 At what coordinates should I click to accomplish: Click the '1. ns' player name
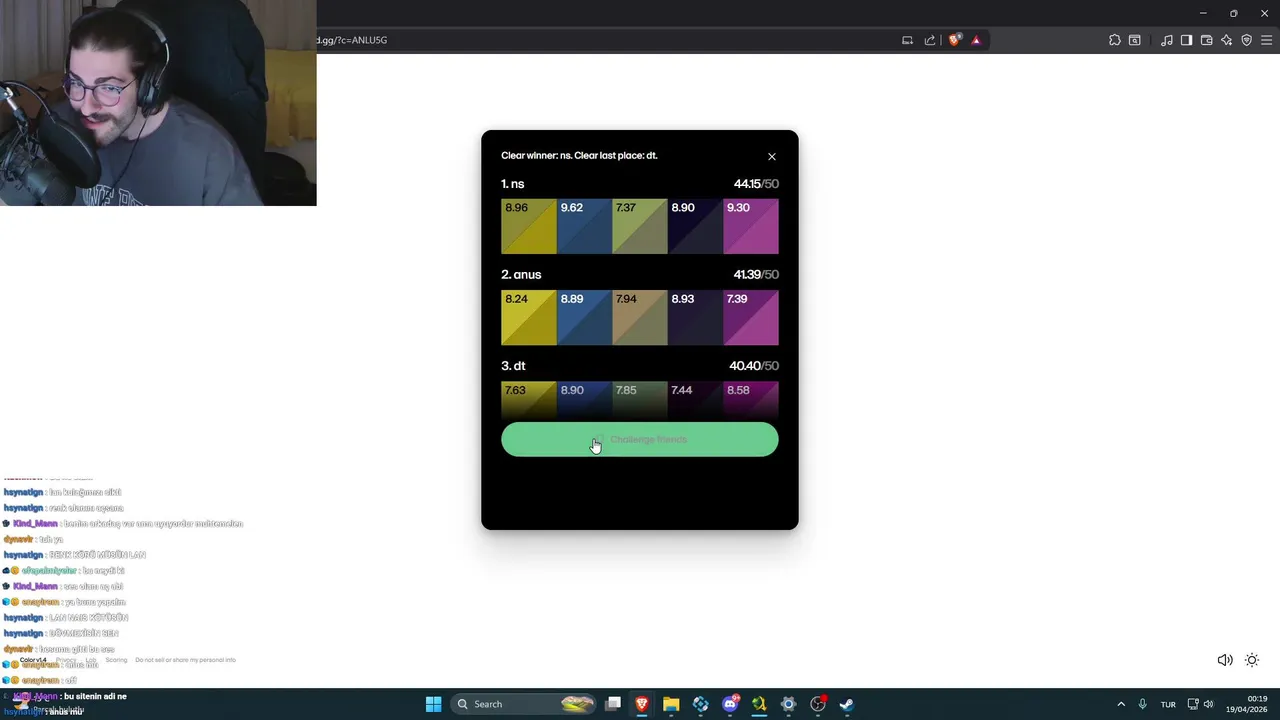(x=513, y=184)
